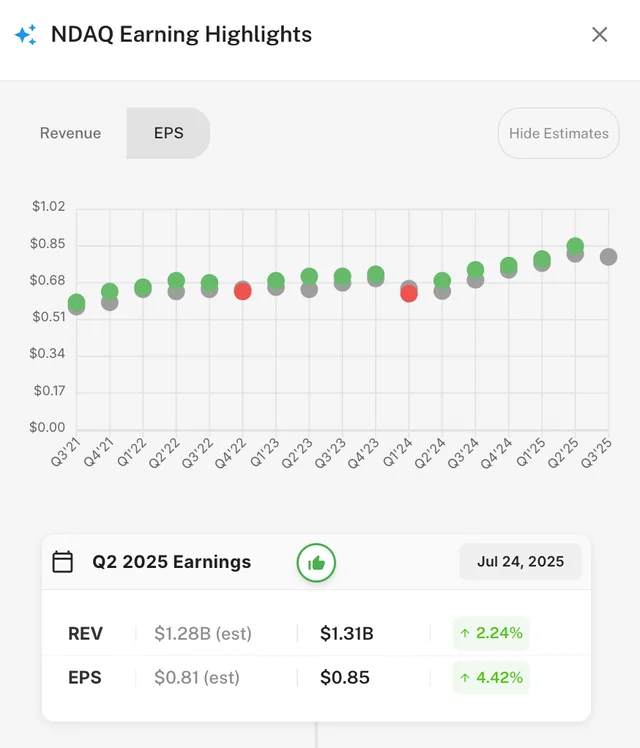
Task: Click the $1.02 y-axis label
Action: (48, 206)
